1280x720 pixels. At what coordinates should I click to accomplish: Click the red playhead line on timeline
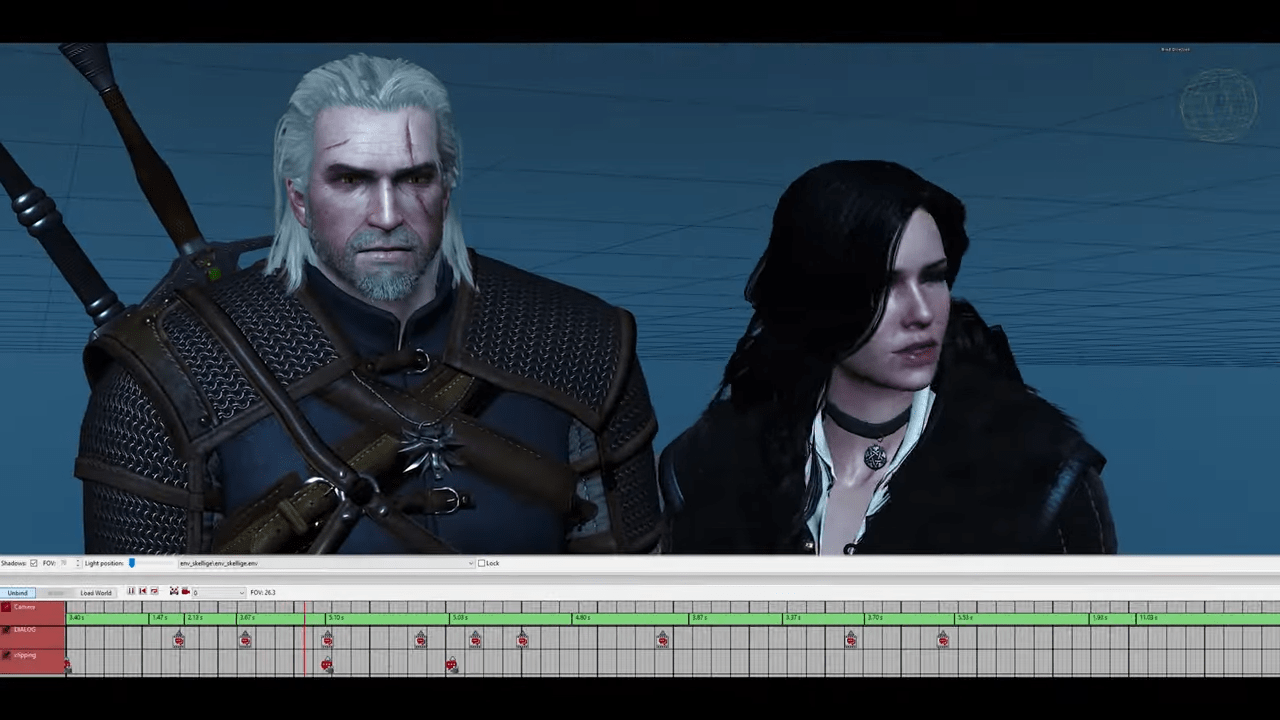[305, 639]
